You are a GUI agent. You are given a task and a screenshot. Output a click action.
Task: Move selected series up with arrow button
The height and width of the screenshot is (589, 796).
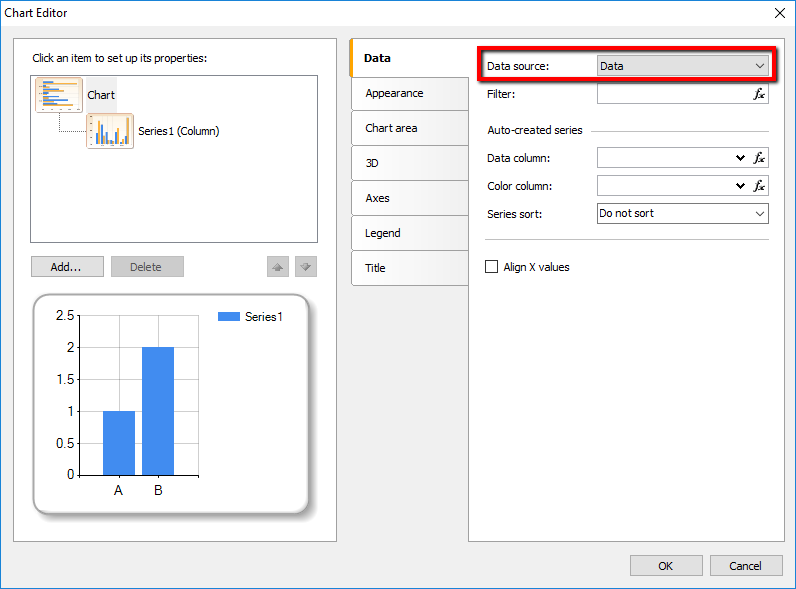(x=278, y=267)
